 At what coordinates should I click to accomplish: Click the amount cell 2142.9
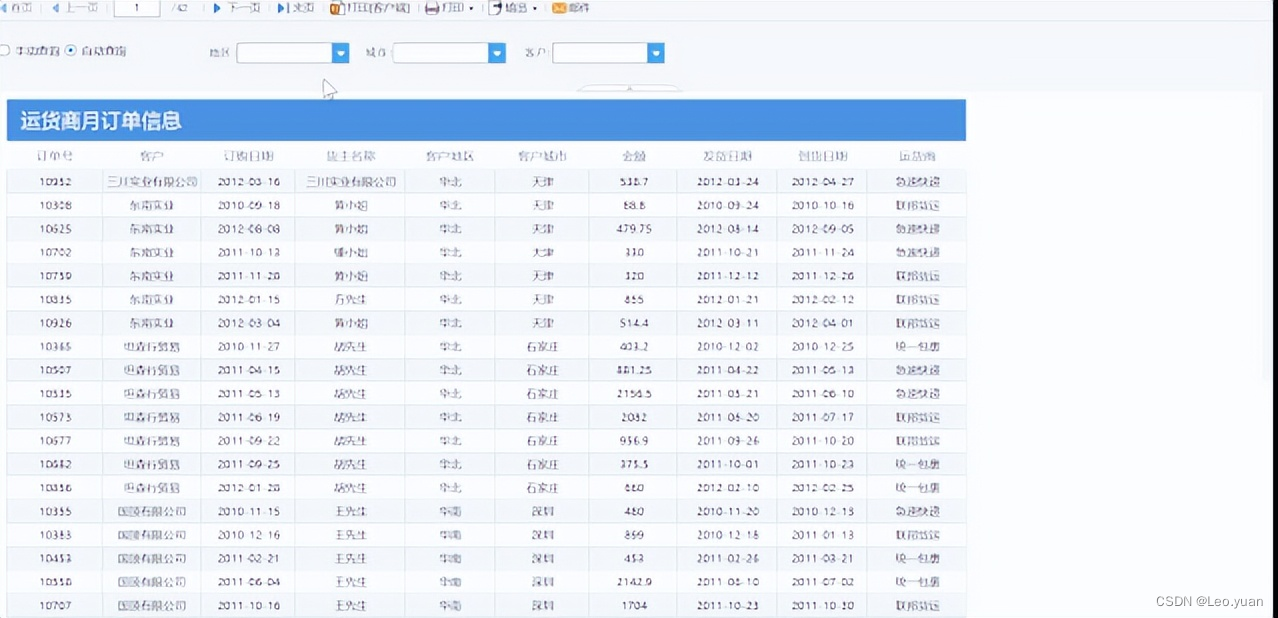[634, 581]
